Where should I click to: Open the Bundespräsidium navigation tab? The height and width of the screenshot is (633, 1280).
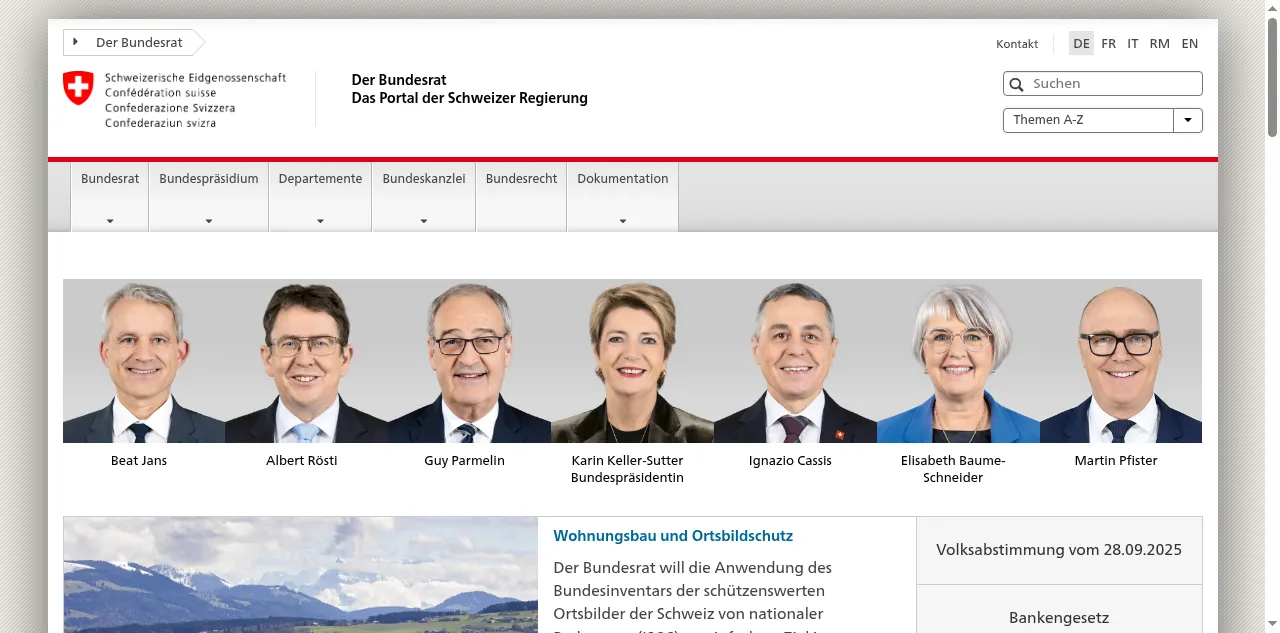click(x=209, y=197)
